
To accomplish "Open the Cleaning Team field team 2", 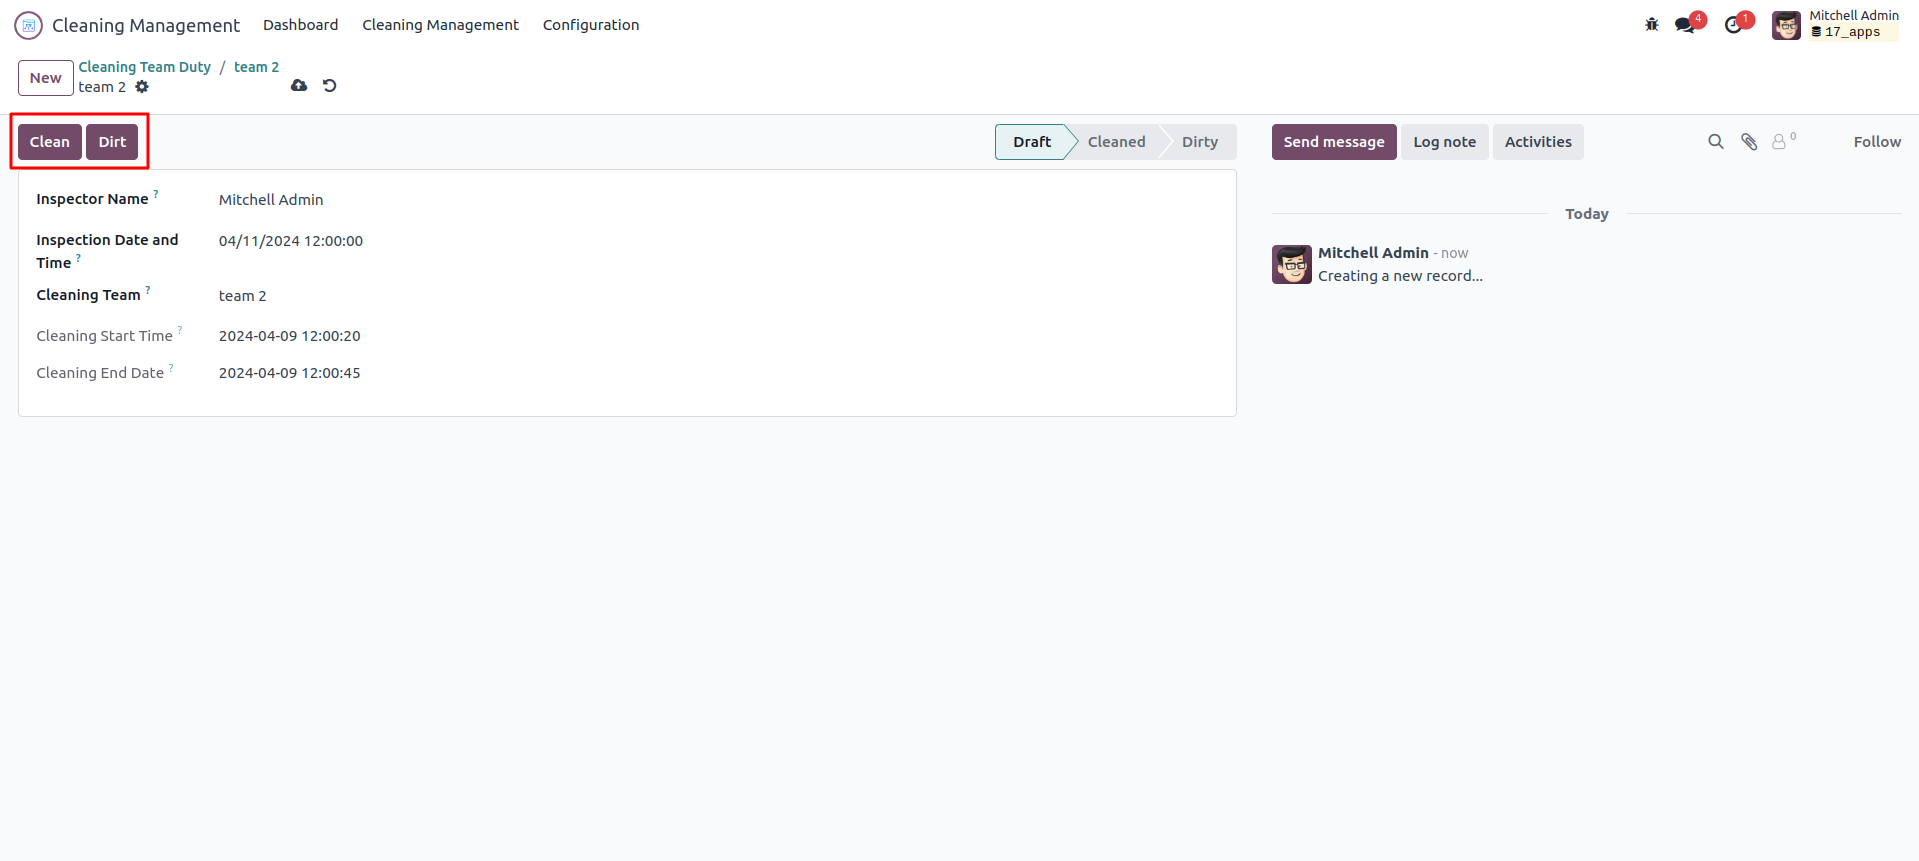I will (243, 296).
